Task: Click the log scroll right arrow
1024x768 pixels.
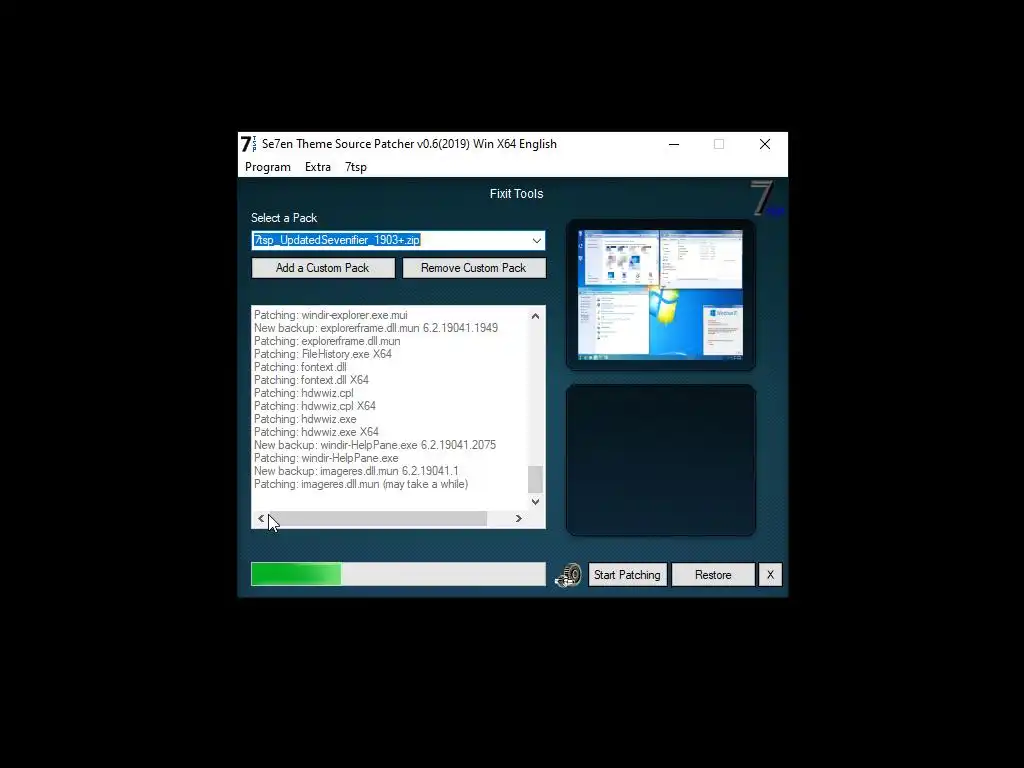Action: pyautogui.click(x=519, y=519)
